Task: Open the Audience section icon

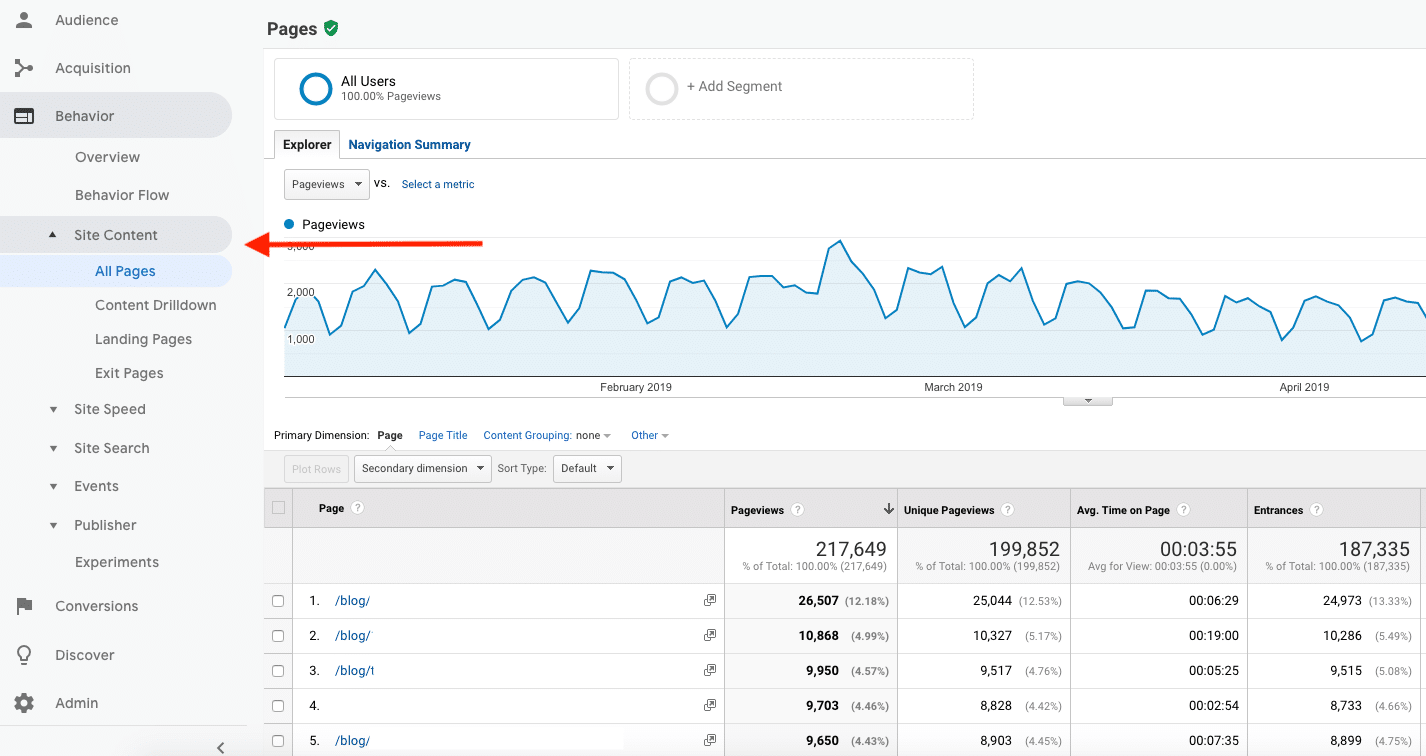Action: [24, 19]
